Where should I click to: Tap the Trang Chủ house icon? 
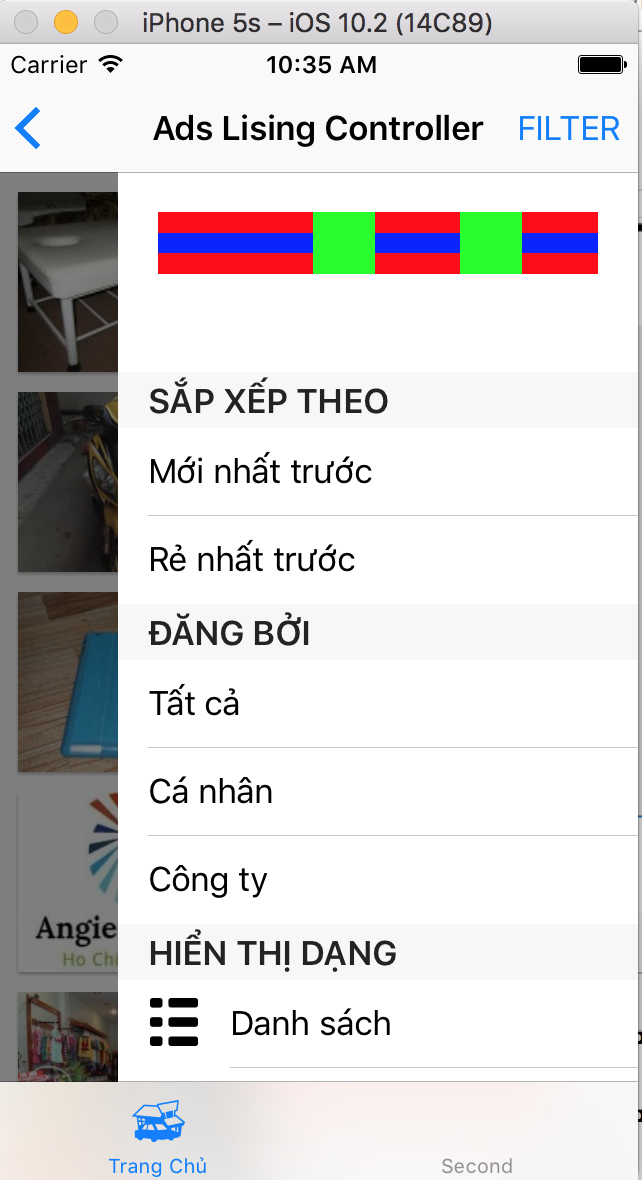[158, 1121]
